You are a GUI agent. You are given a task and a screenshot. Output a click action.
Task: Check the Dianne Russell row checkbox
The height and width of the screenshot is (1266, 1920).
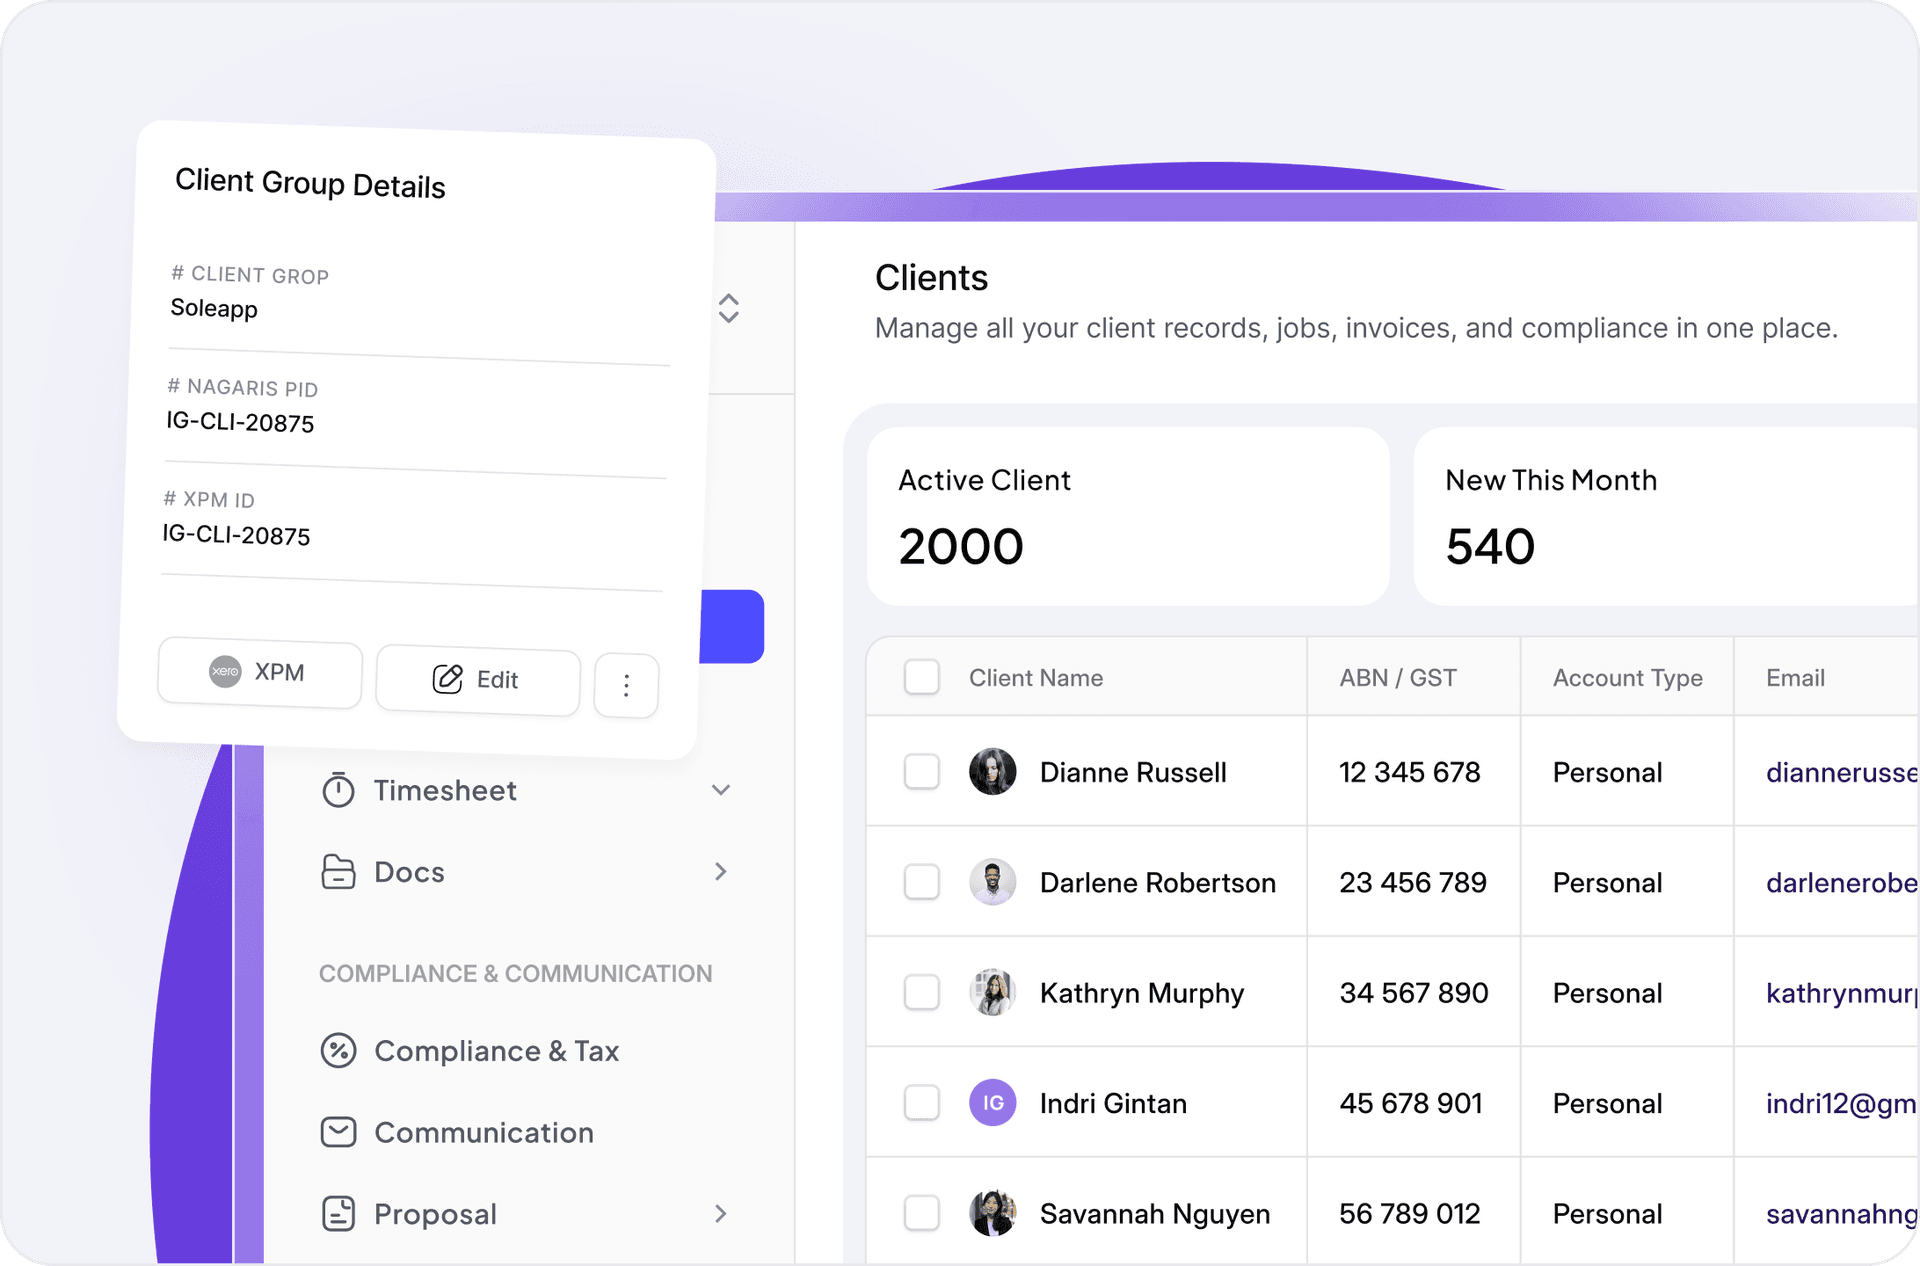pyautogui.click(x=922, y=772)
